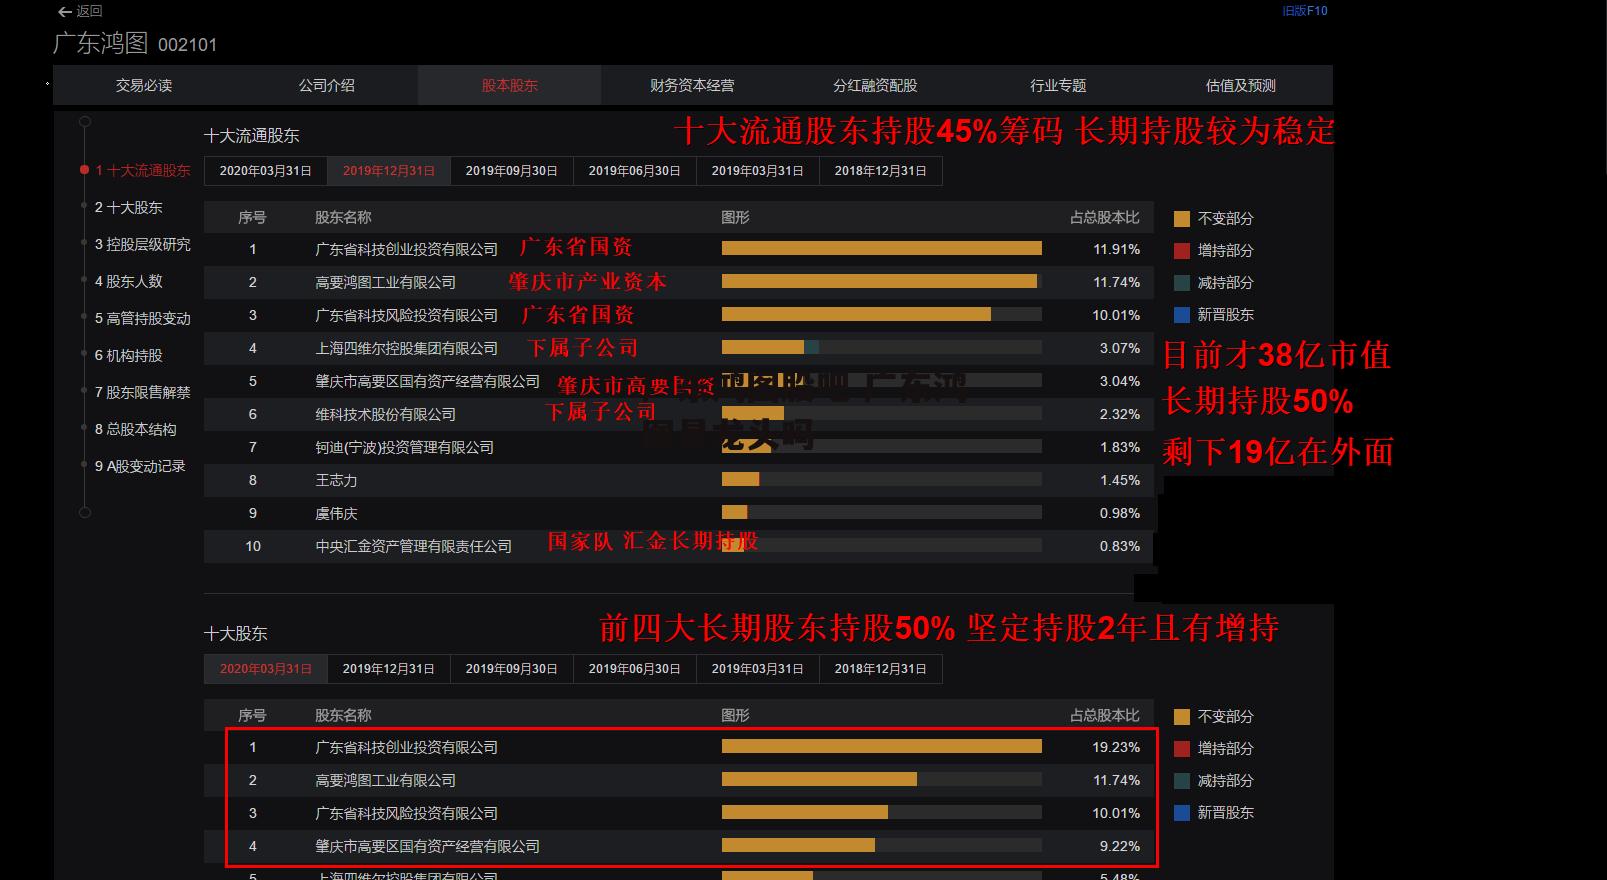Click the stock code 002101 in the title
Image resolution: width=1607 pixels, height=880 pixels.
187,45
